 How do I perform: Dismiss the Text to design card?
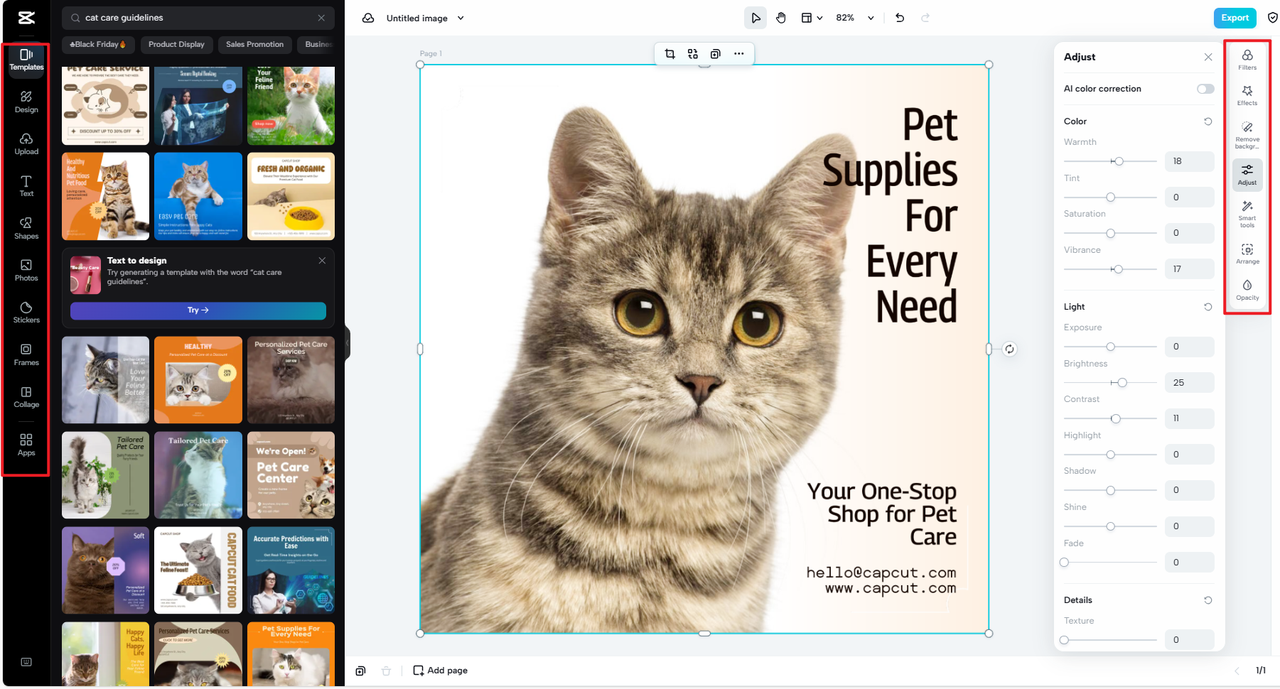click(322, 261)
